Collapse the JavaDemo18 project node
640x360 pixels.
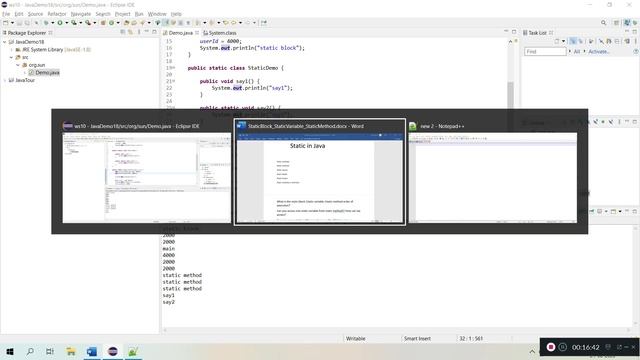pyautogui.click(x=4, y=42)
